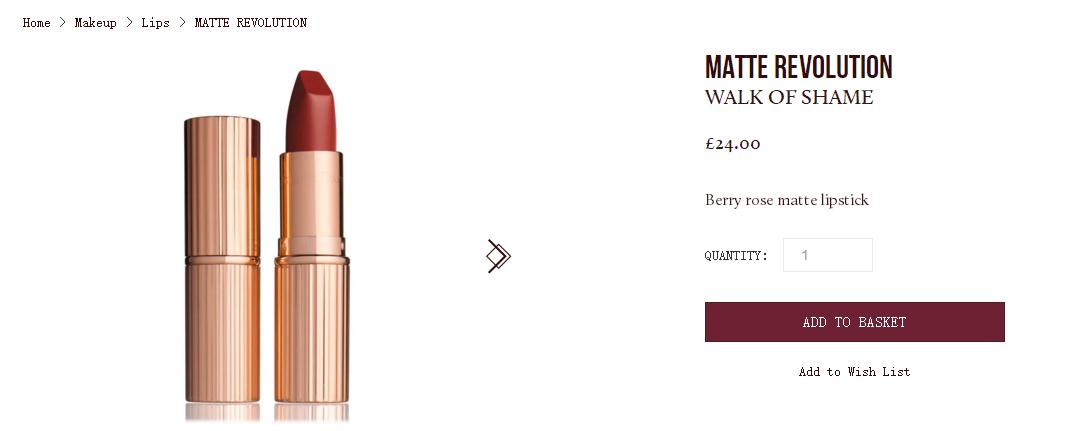1078x431 pixels.
Task: Click the next product image arrow
Action: 498,256
